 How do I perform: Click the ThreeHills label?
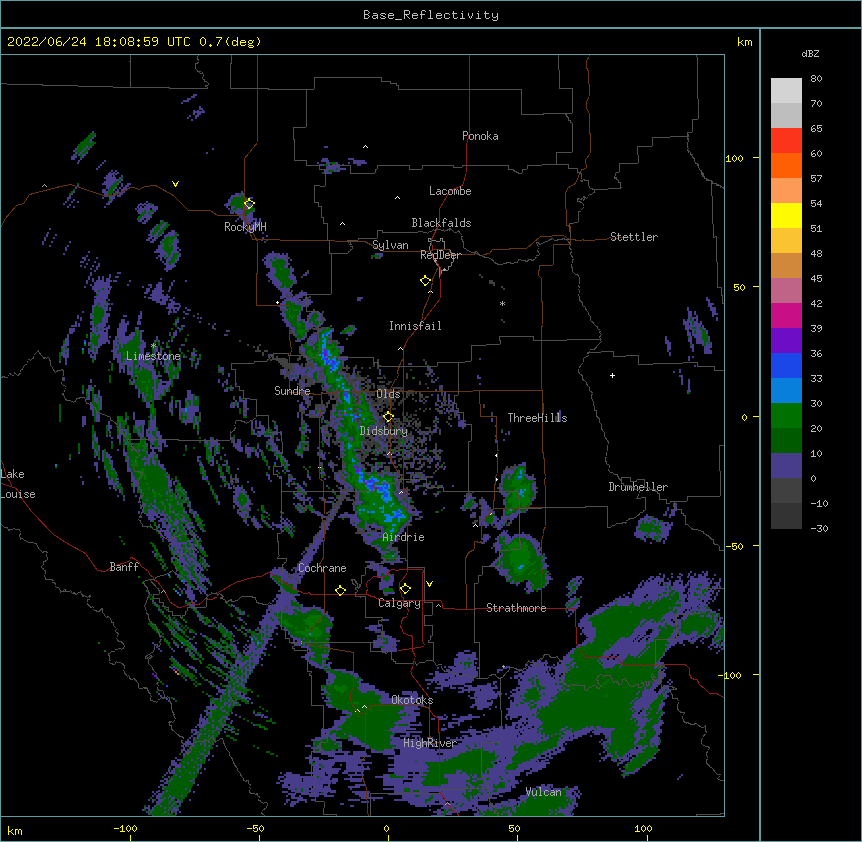(x=537, y=418)
